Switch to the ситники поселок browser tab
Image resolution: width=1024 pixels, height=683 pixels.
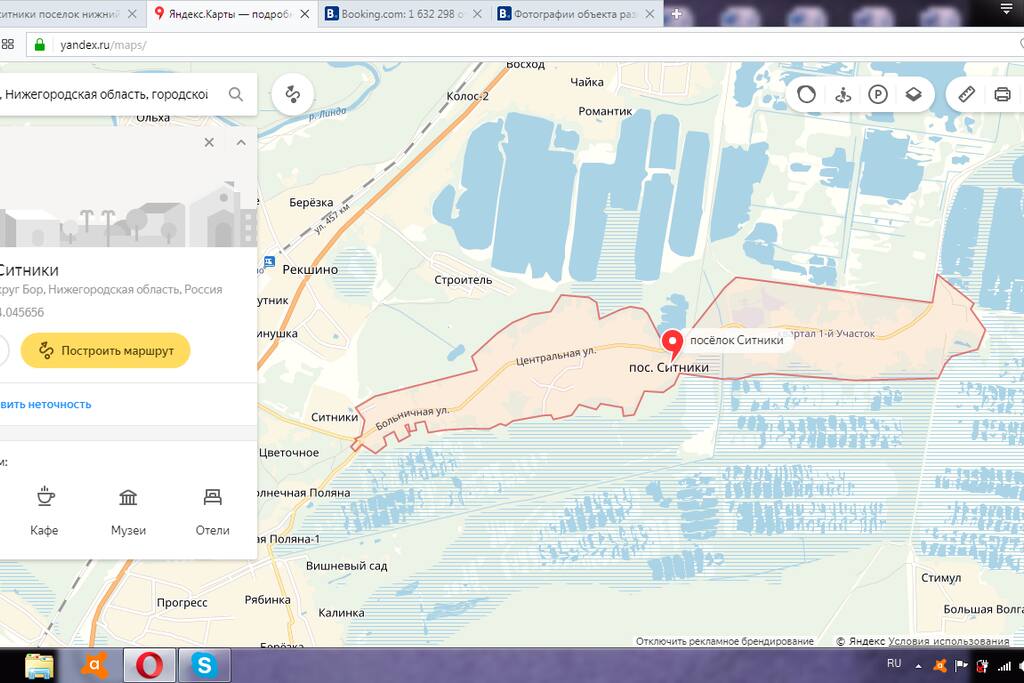point(63,14)
